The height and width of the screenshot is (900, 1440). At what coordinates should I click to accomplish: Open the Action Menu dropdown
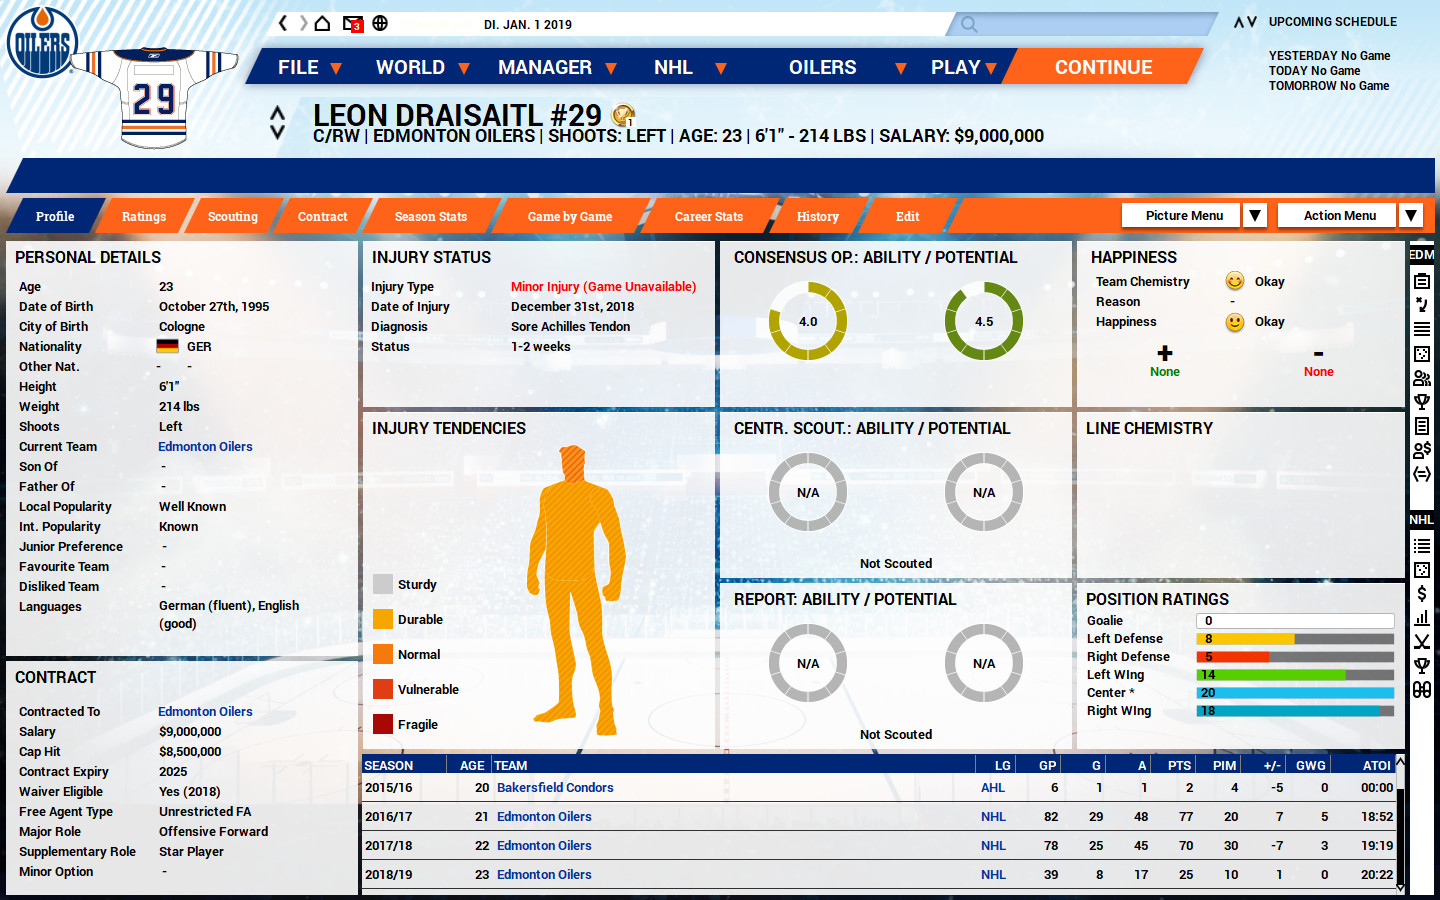point(1336,215)
